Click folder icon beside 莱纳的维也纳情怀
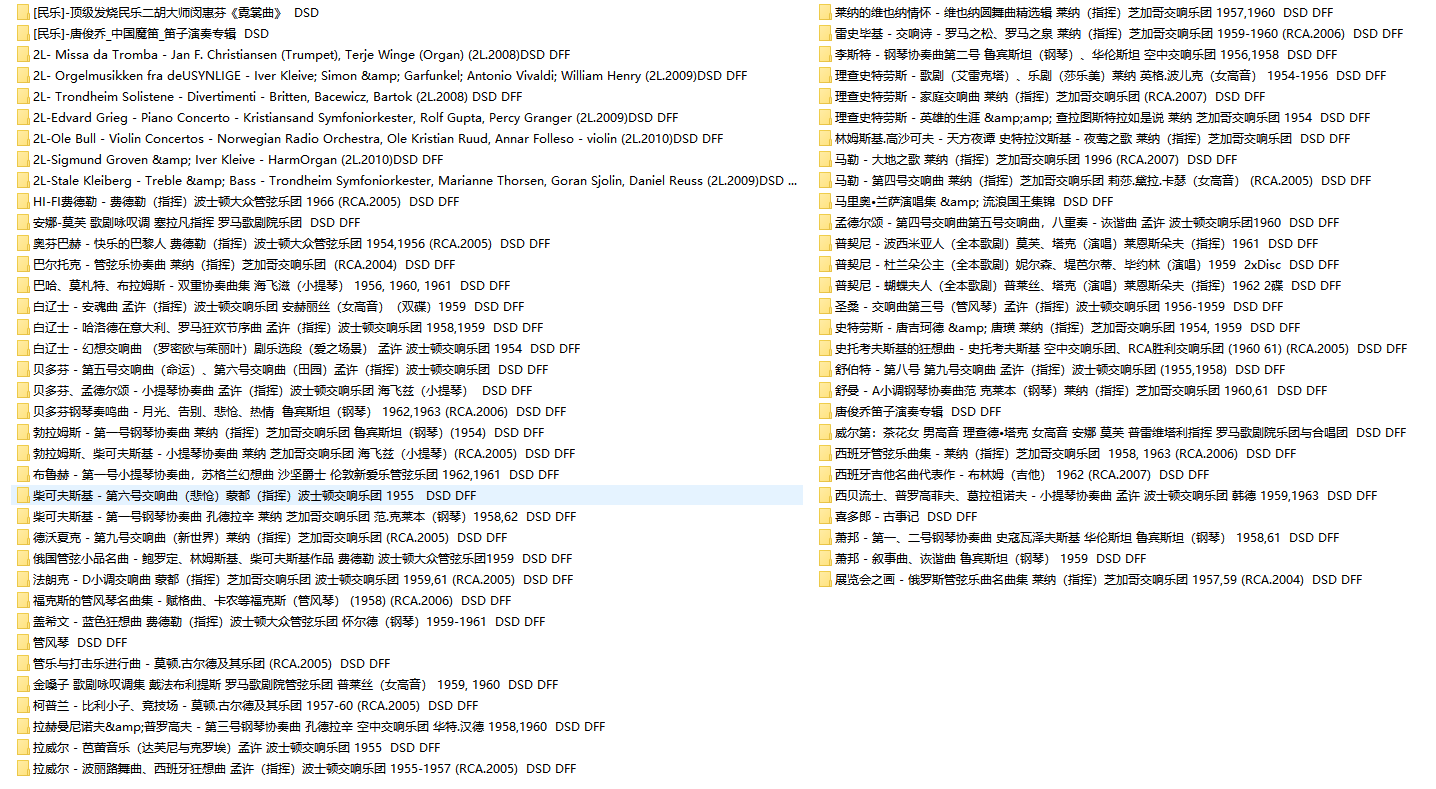The width and height of the screenshot is (1436, 789). (x=825, y=12)
